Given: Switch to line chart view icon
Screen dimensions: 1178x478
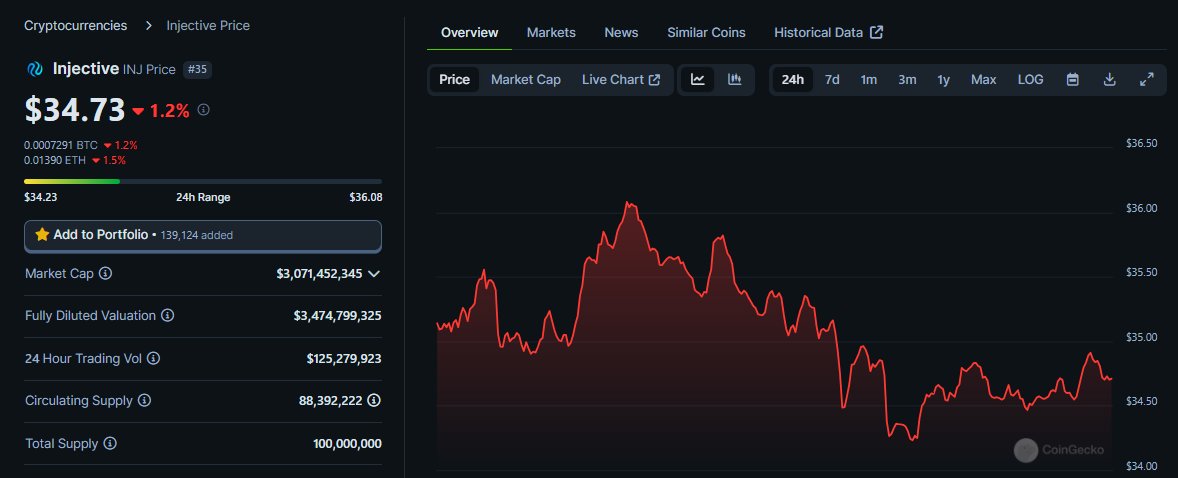Looking at the screenshot, I should pyautogui.click(x=698, y=80).
